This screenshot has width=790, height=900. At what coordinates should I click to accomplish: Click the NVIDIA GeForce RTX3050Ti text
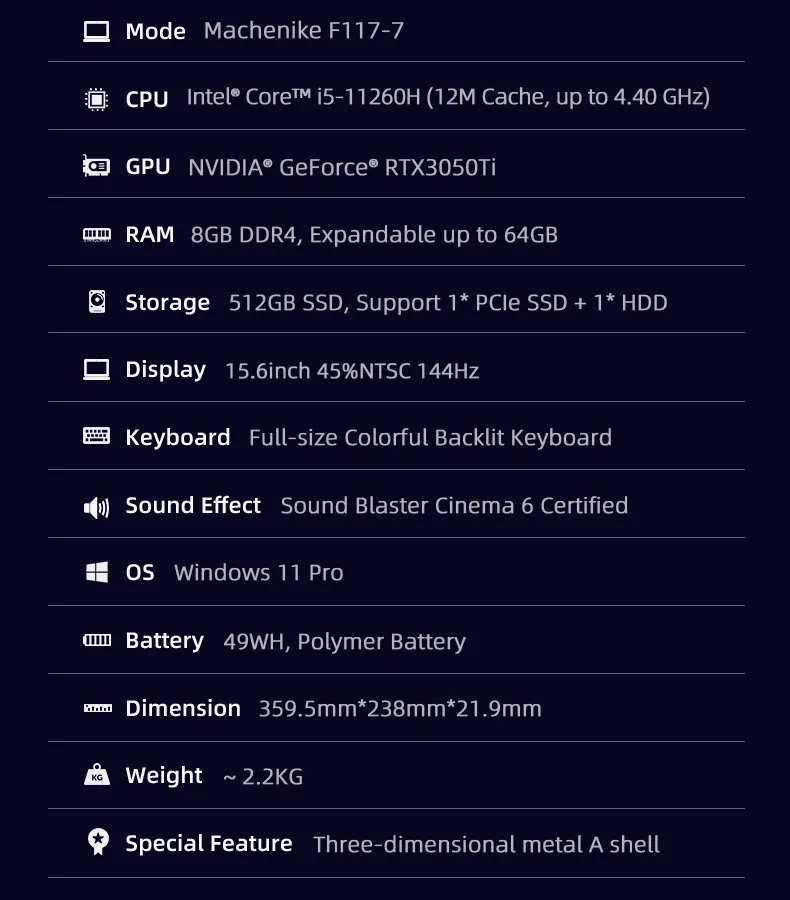(x=342, y=168)
